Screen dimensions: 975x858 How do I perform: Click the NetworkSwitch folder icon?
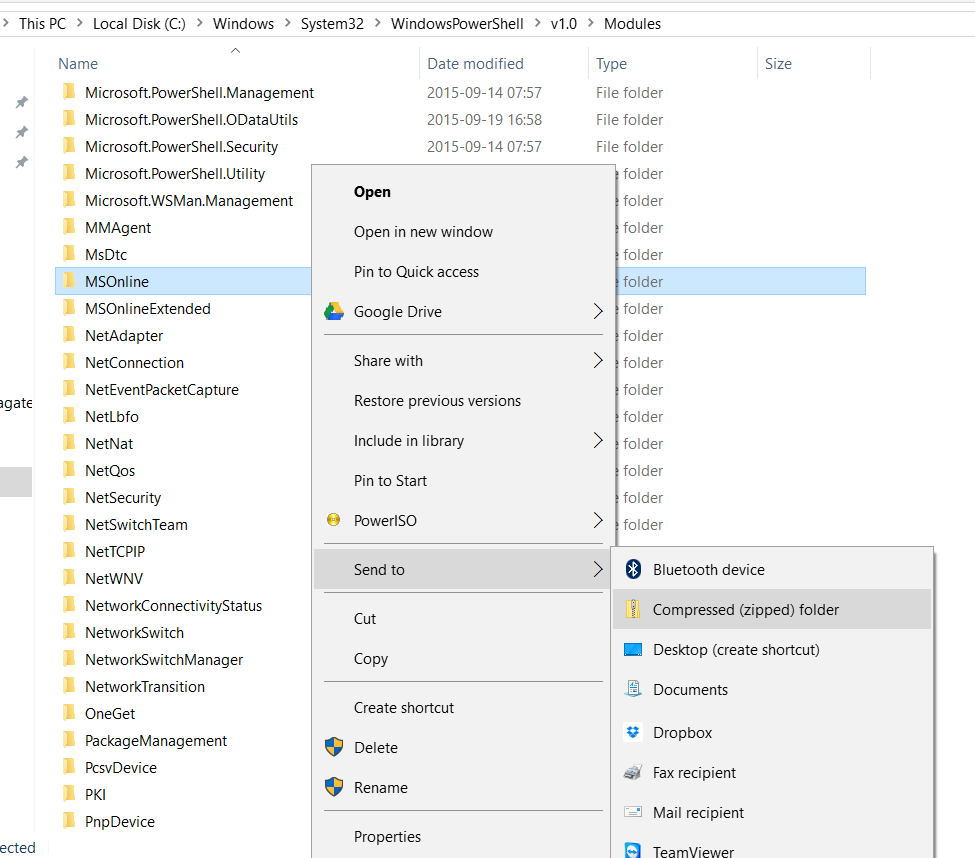[69, 632]
